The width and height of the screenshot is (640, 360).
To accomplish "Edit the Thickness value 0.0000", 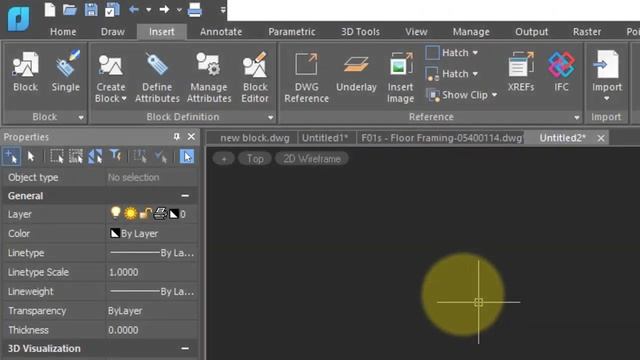I will [152, 330].
